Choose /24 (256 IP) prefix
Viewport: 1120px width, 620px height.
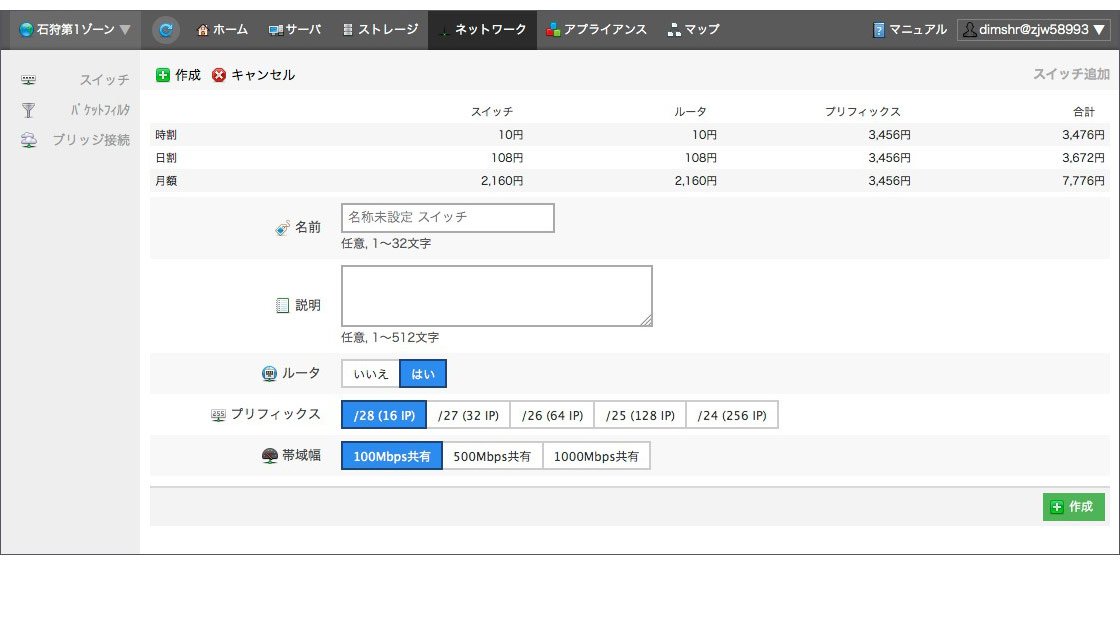pyautogui.click(x=732, y=415)
